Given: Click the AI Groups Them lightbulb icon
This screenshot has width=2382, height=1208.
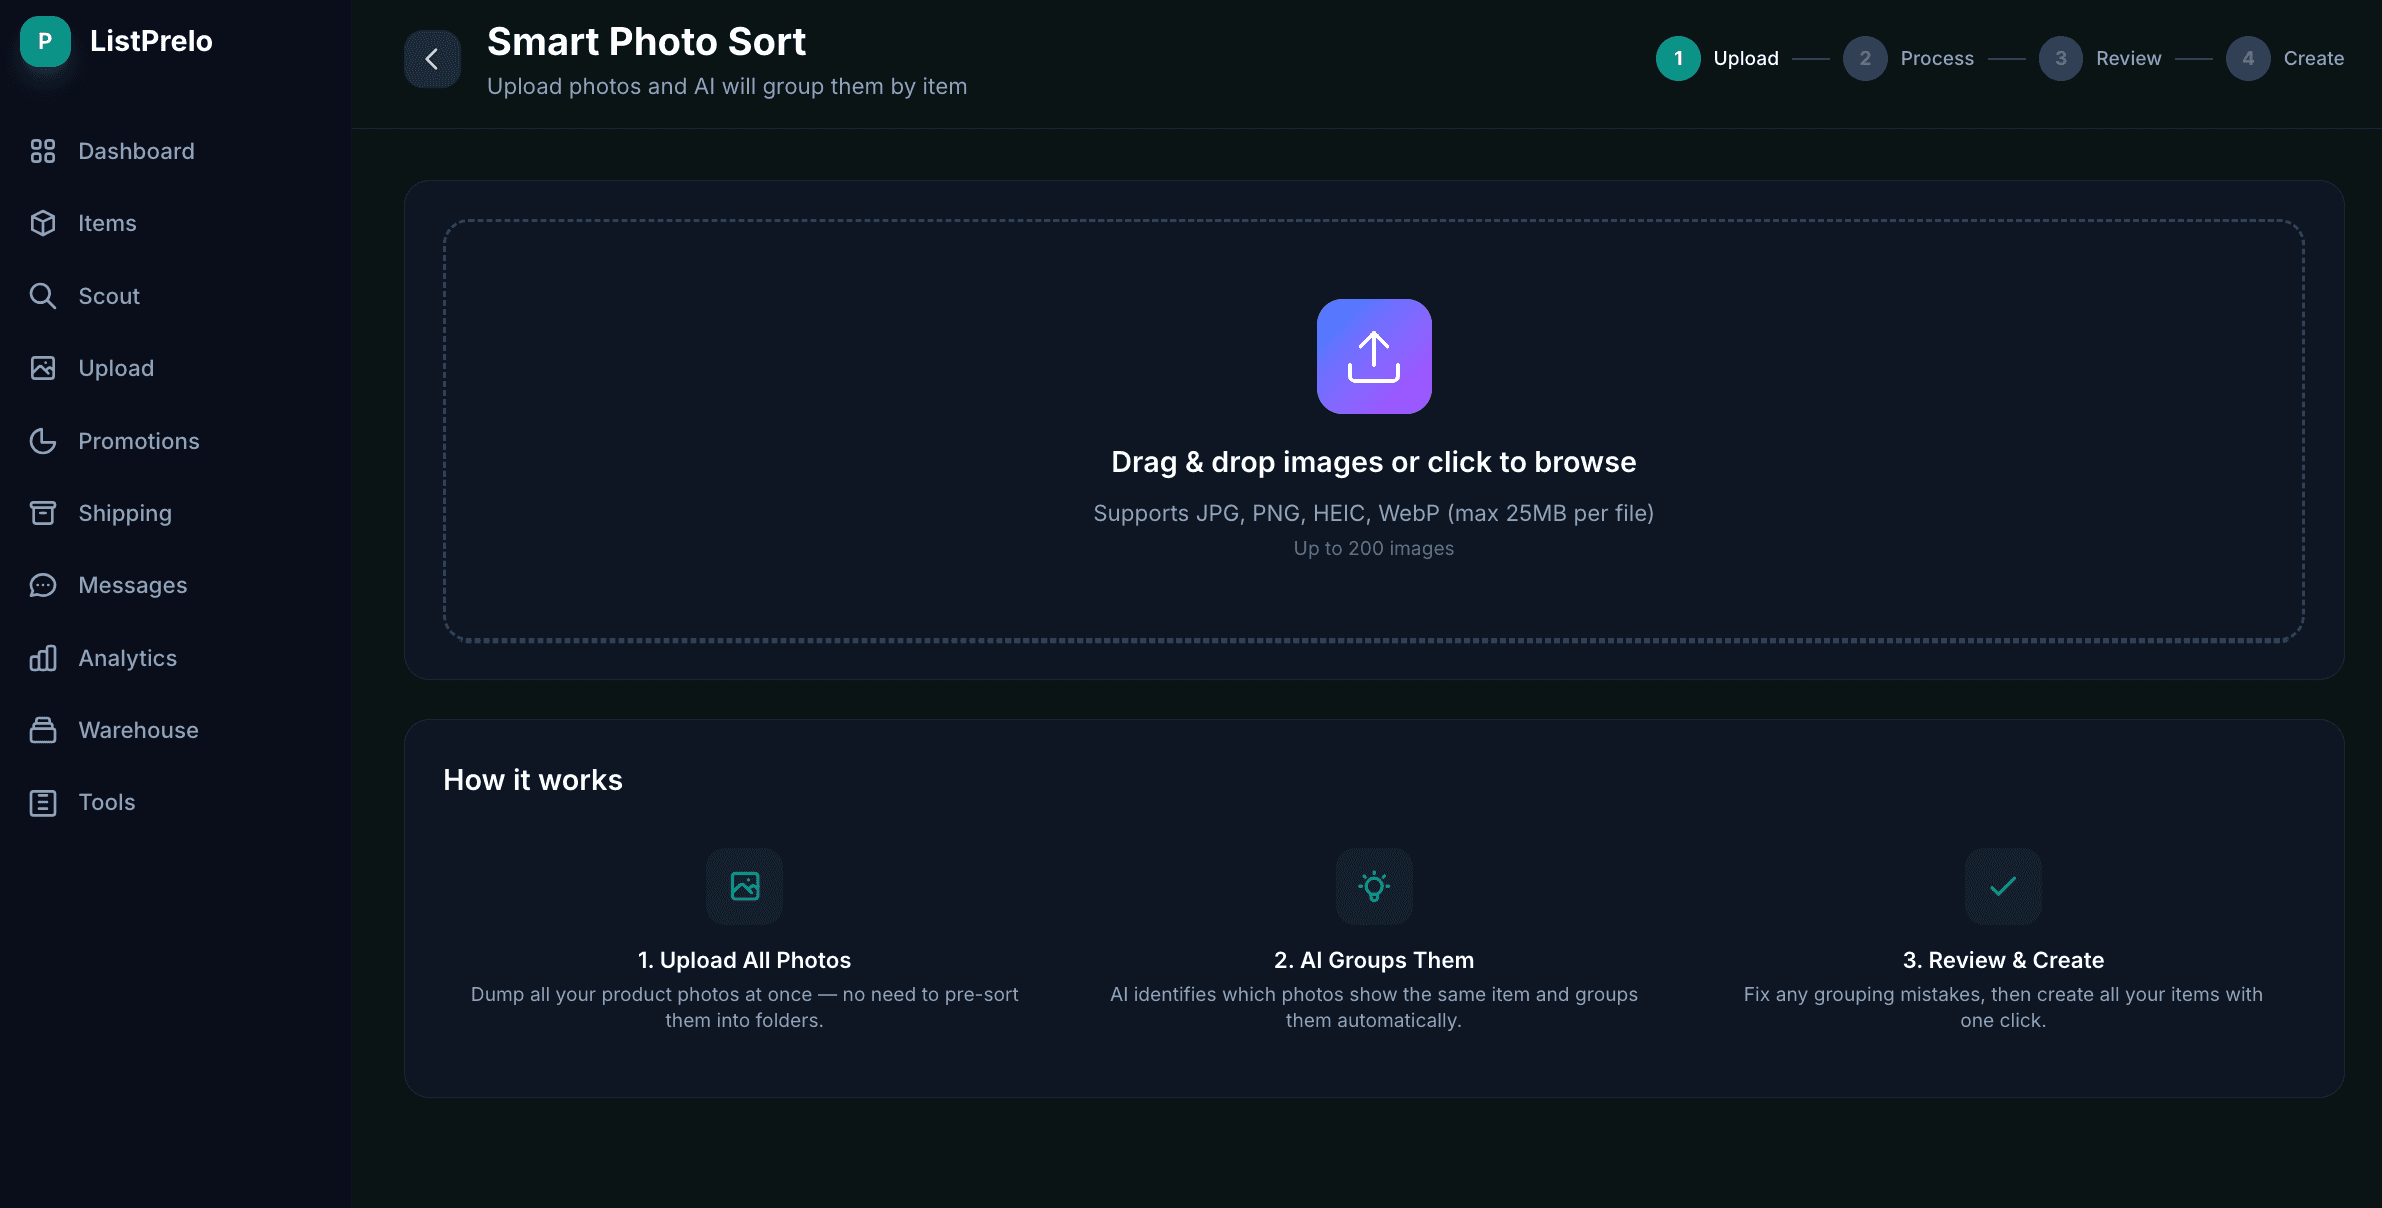Looking at the screenshot, I should click(1374, 886).
